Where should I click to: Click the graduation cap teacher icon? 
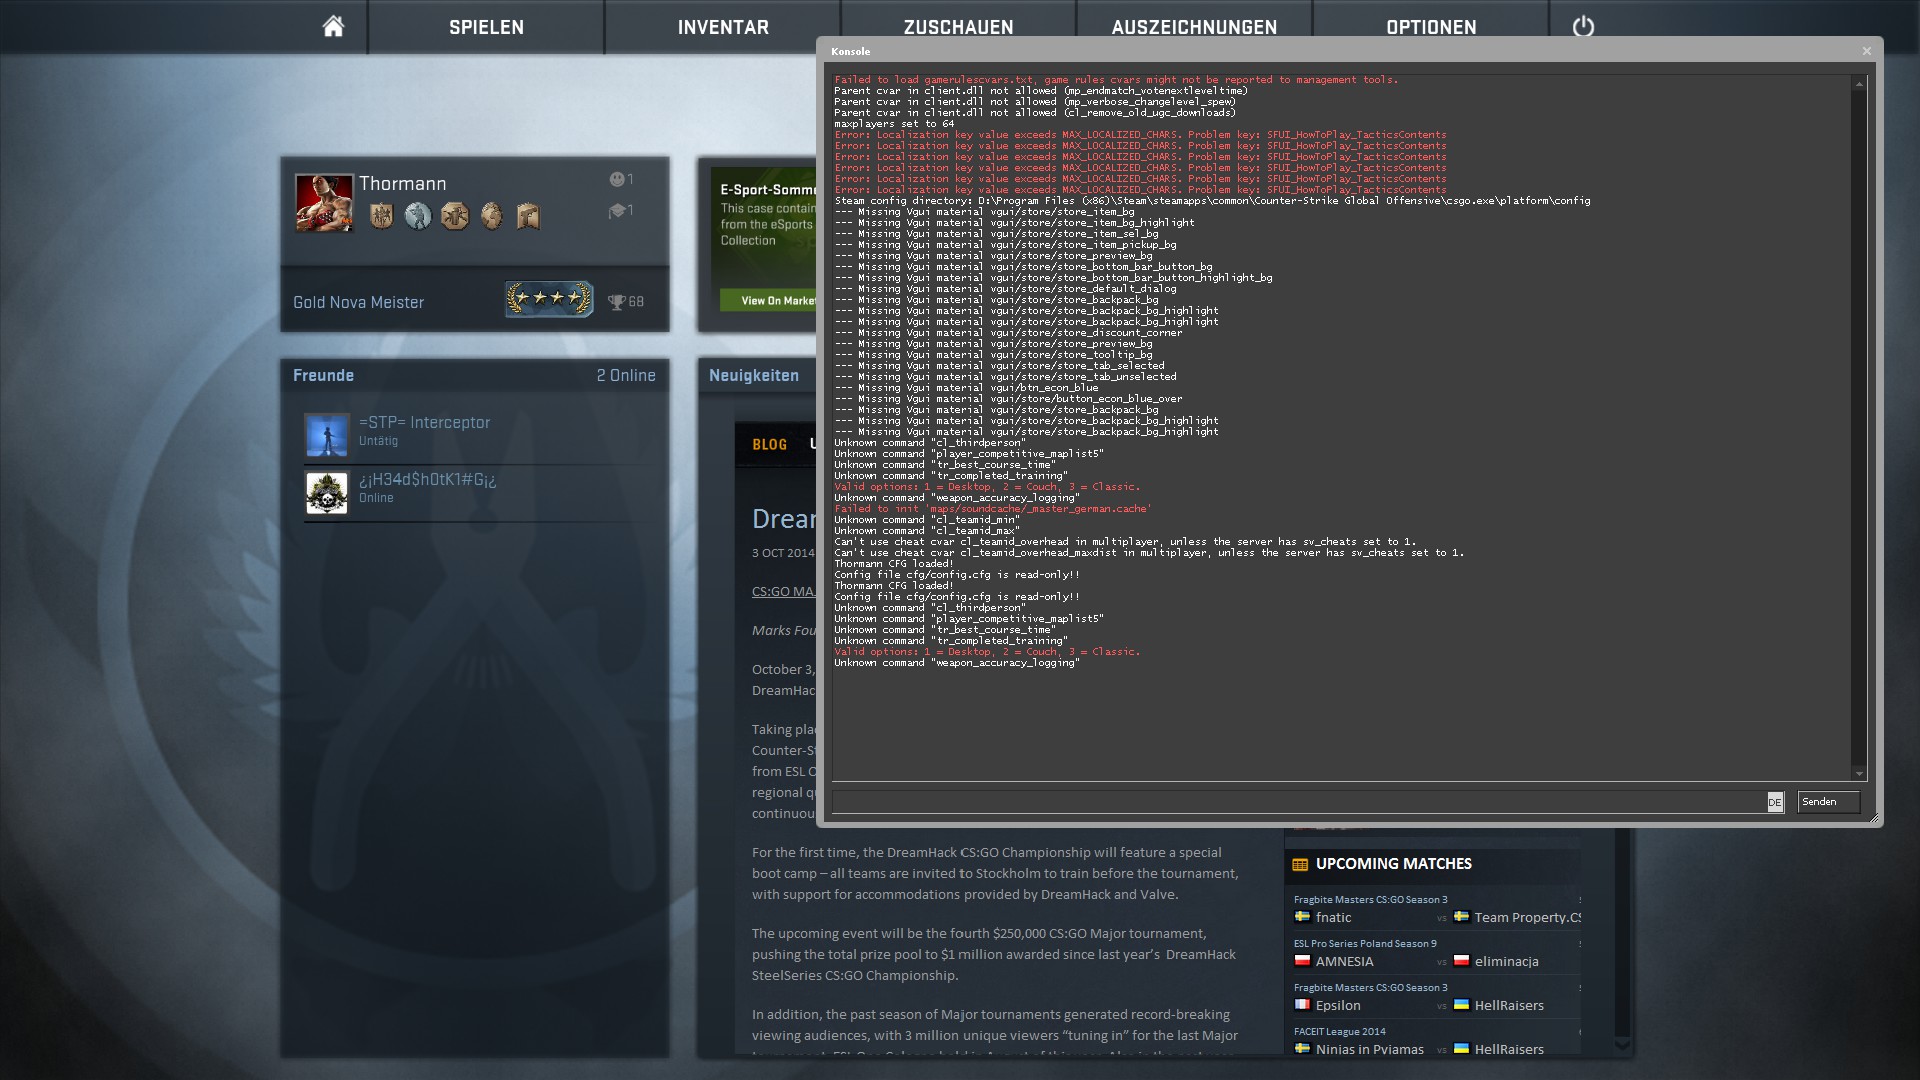coord(618,210)
